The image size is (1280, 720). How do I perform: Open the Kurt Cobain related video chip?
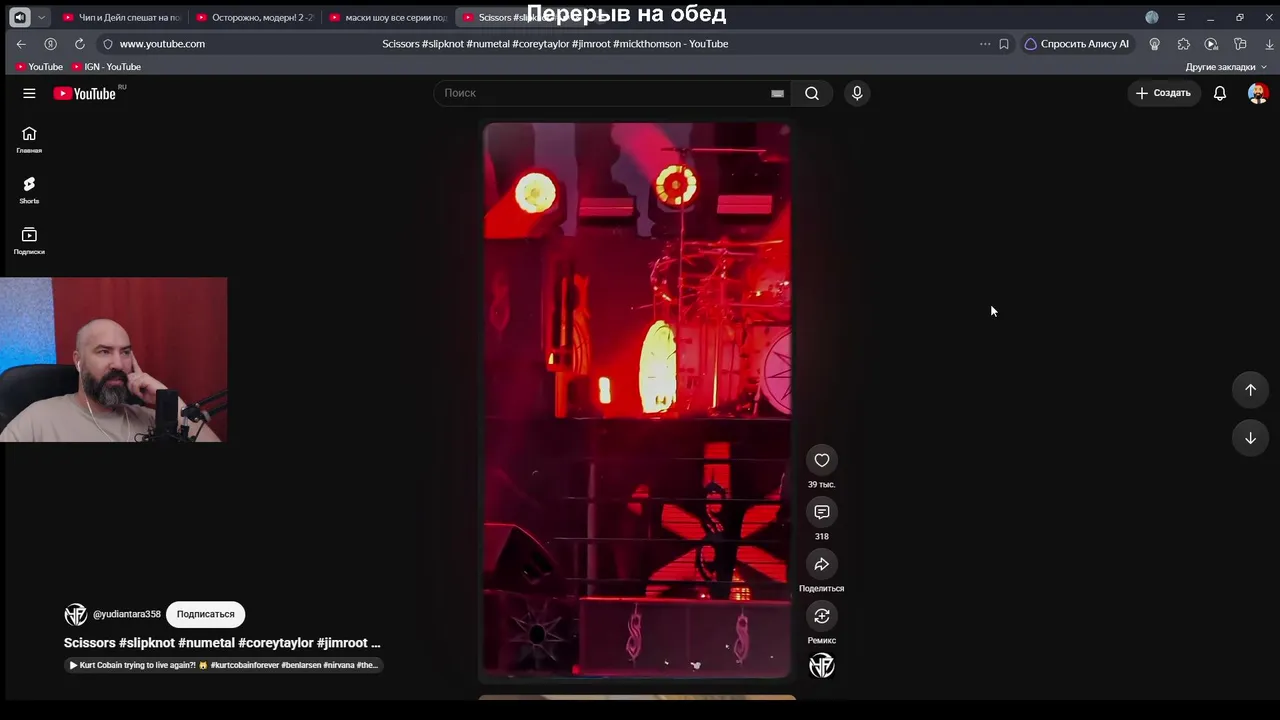(x=224, y=665)
